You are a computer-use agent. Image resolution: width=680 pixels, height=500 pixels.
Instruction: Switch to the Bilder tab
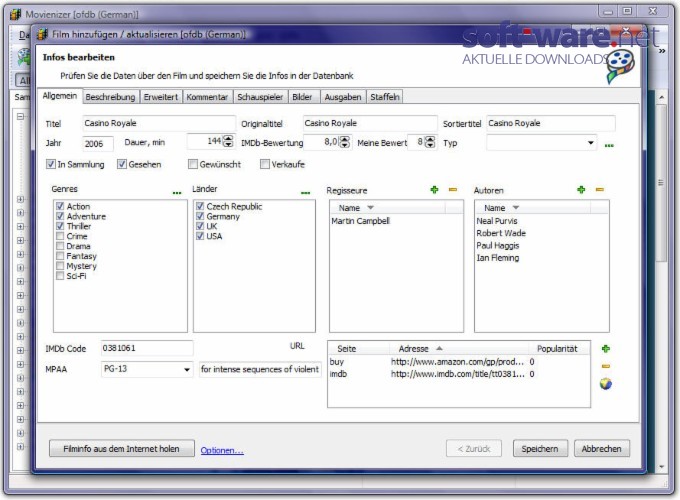coord(302,97)
